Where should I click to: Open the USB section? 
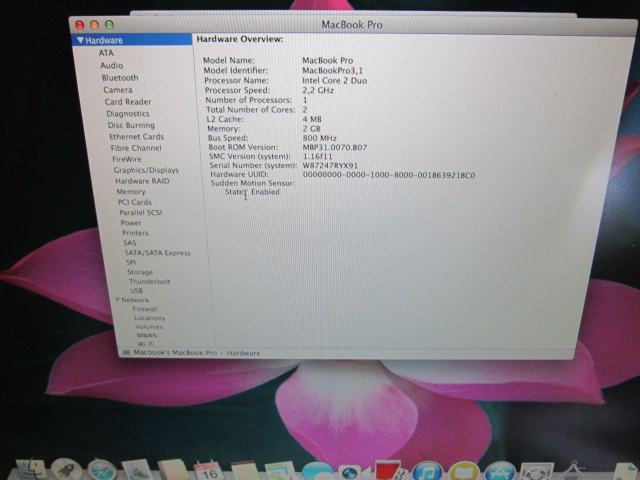coord(136,291)
